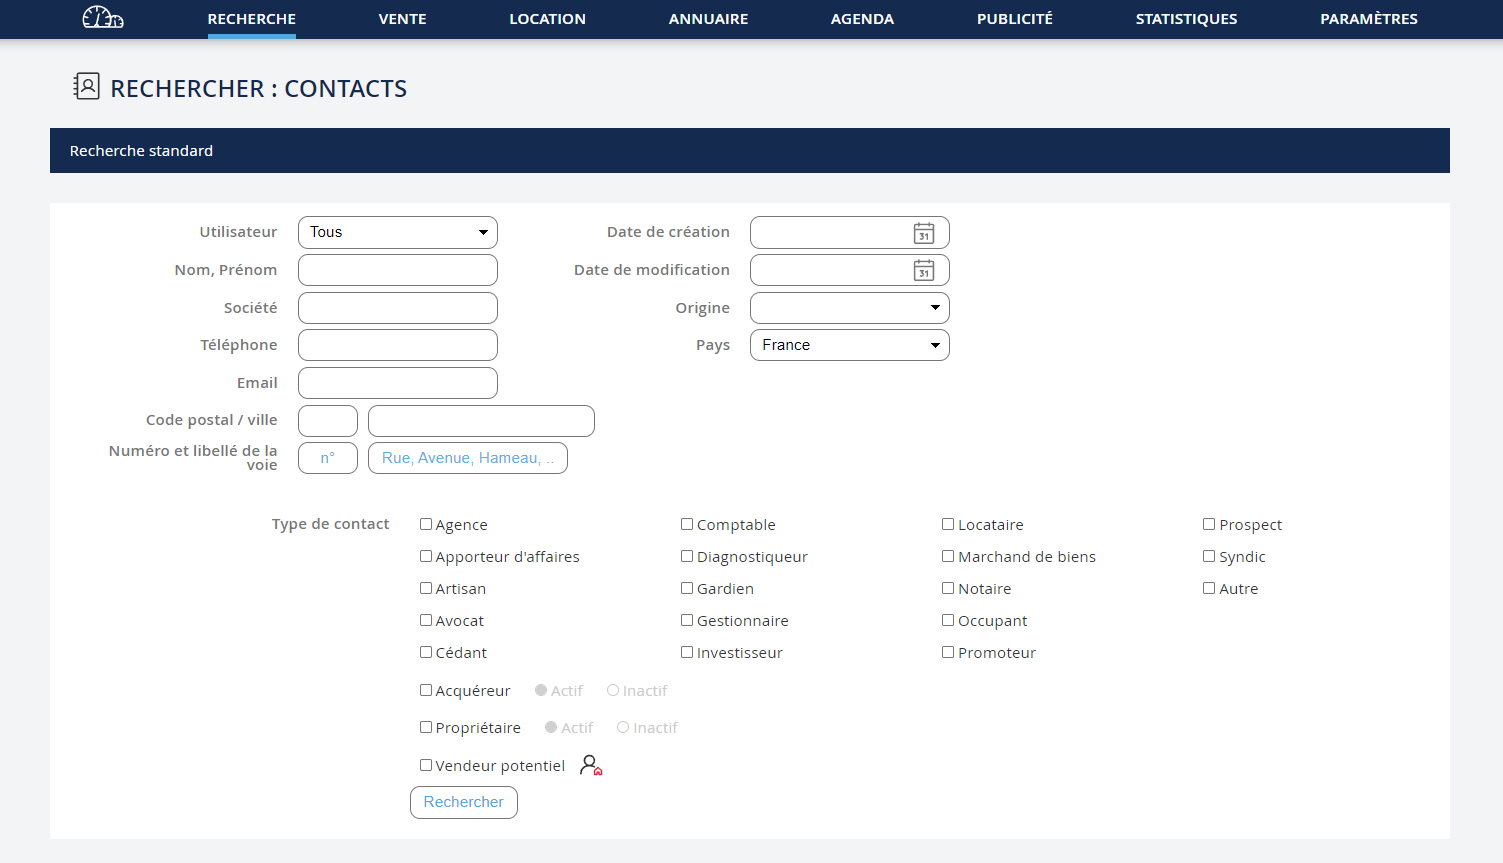Check the Agence contact type box
This screenshot has height=863, width=1503.
(x=426, y=524)
